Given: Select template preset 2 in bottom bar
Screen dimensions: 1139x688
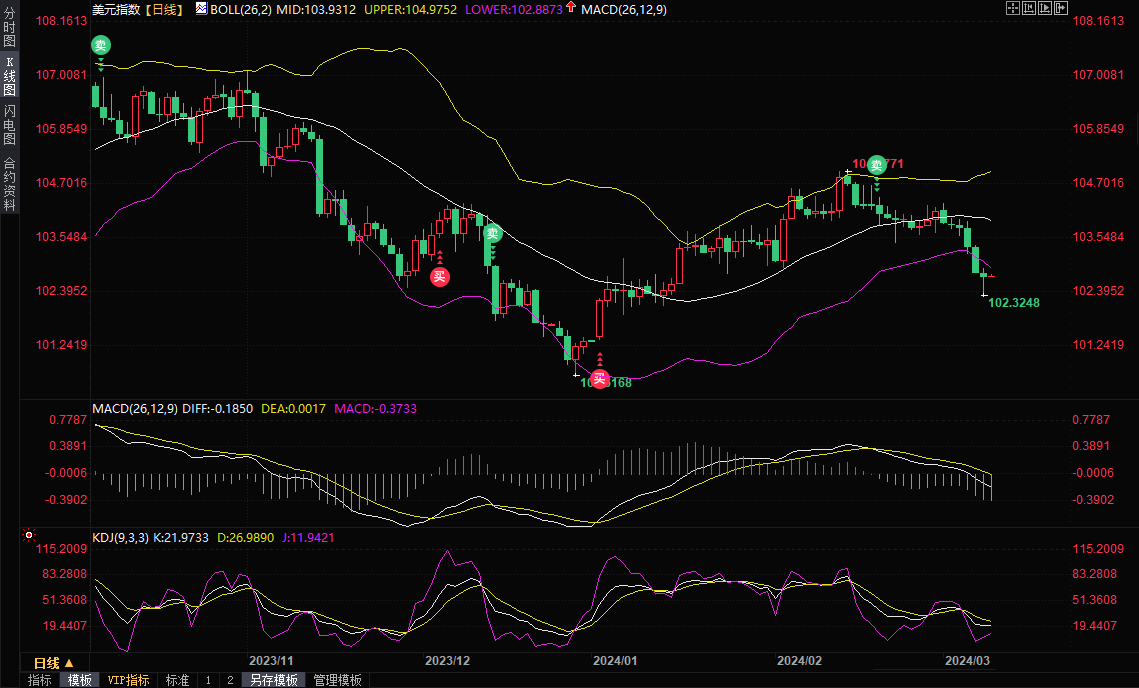Looking at the screenshot, I should pos(229,680).
